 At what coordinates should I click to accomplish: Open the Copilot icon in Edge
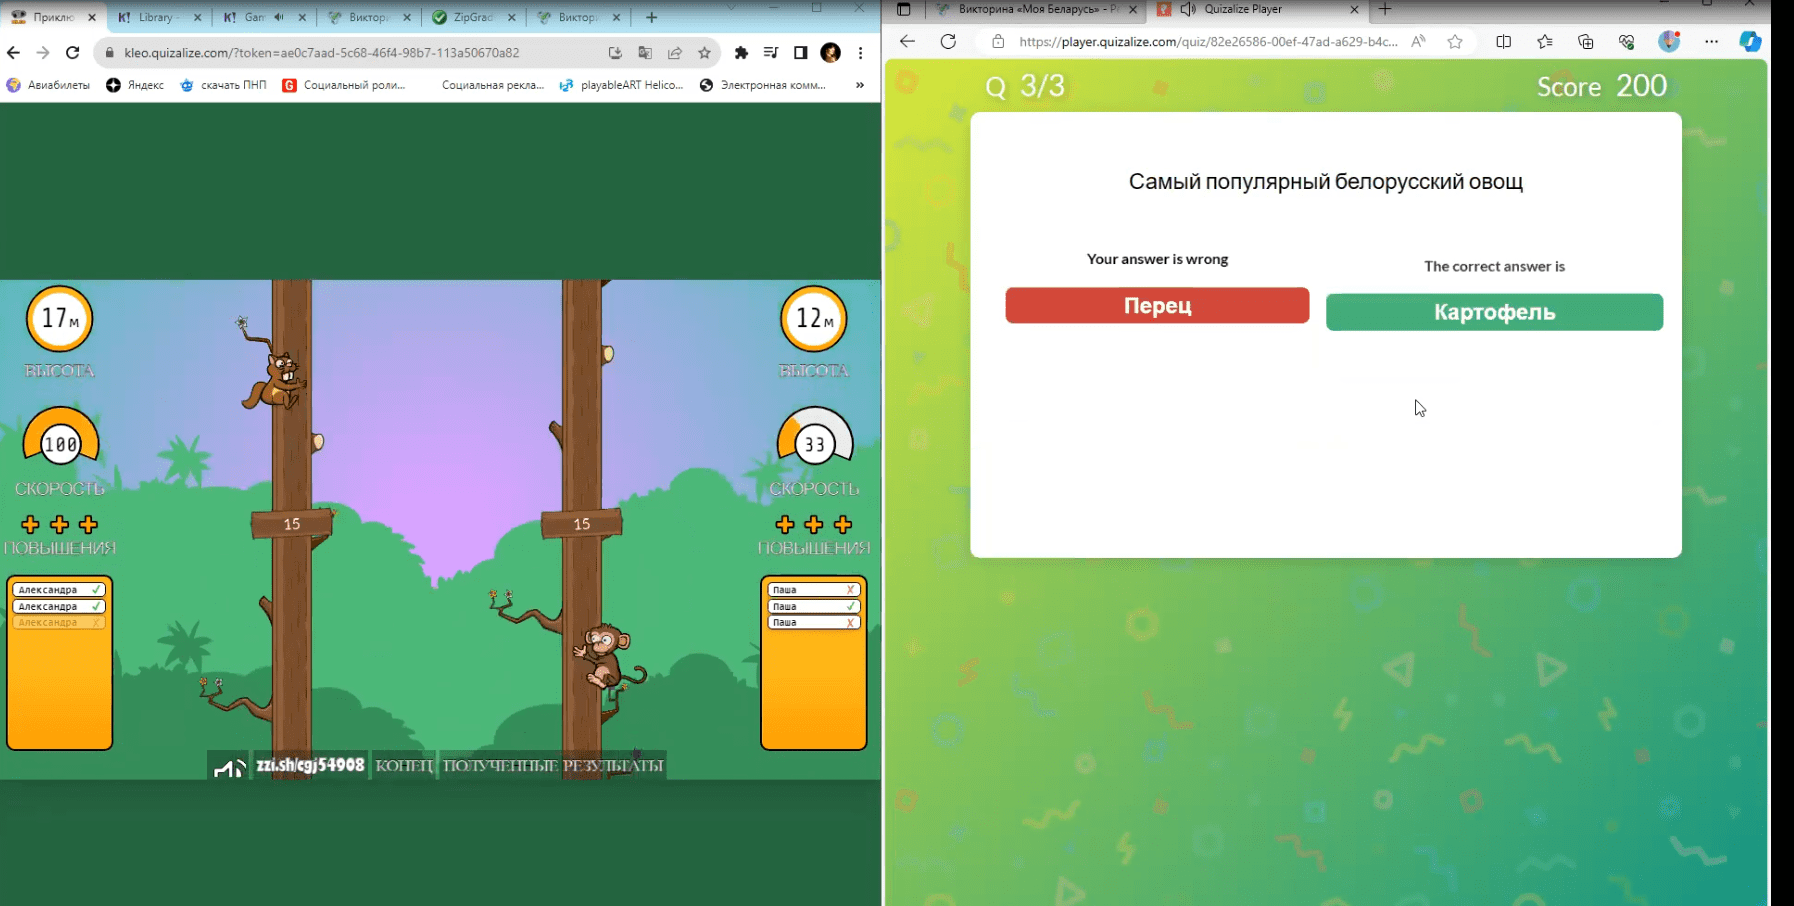click(x=1751, y=41)
